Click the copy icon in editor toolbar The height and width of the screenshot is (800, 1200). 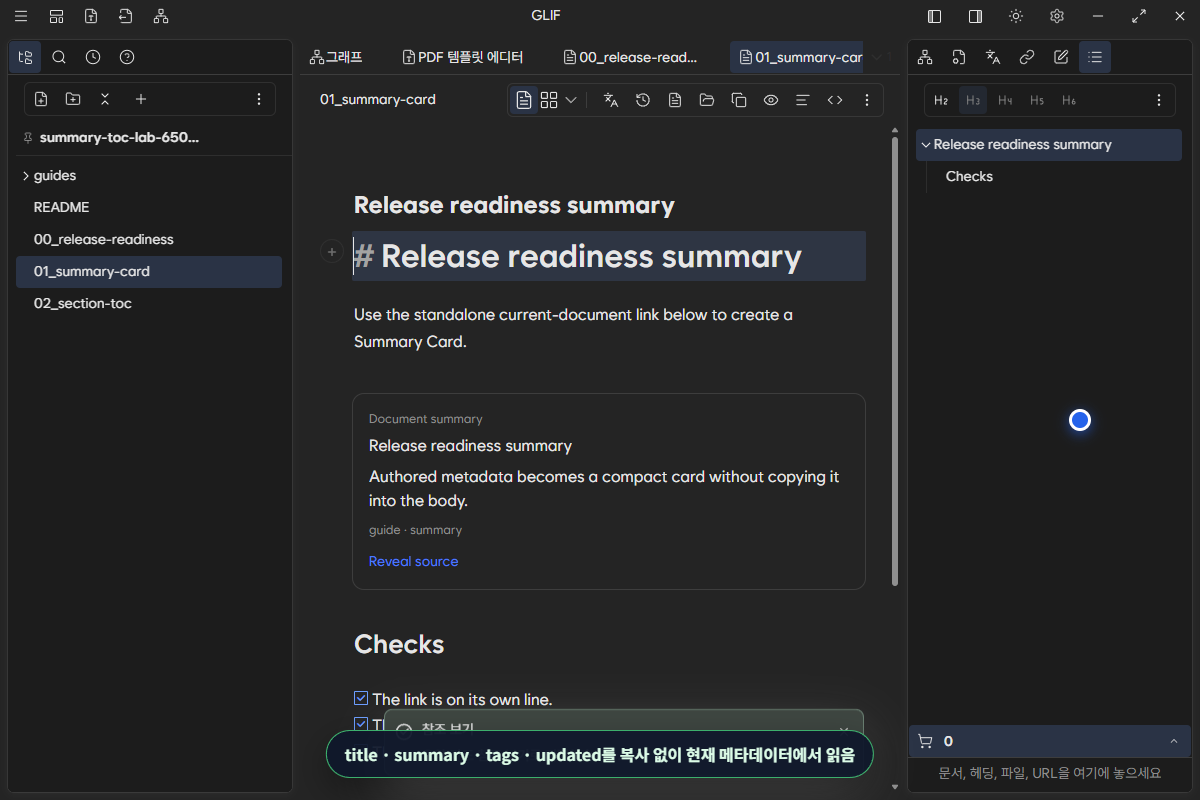(739, 100)
